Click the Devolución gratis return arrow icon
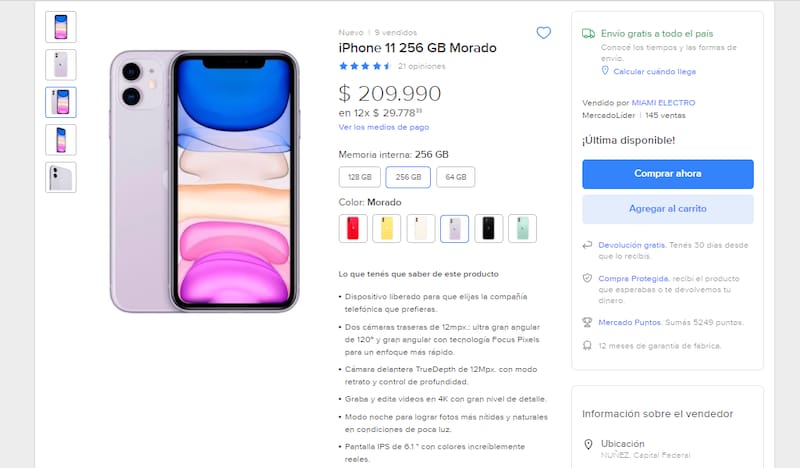Viewport: 800px width, 468px height. (x=588, y=245)
